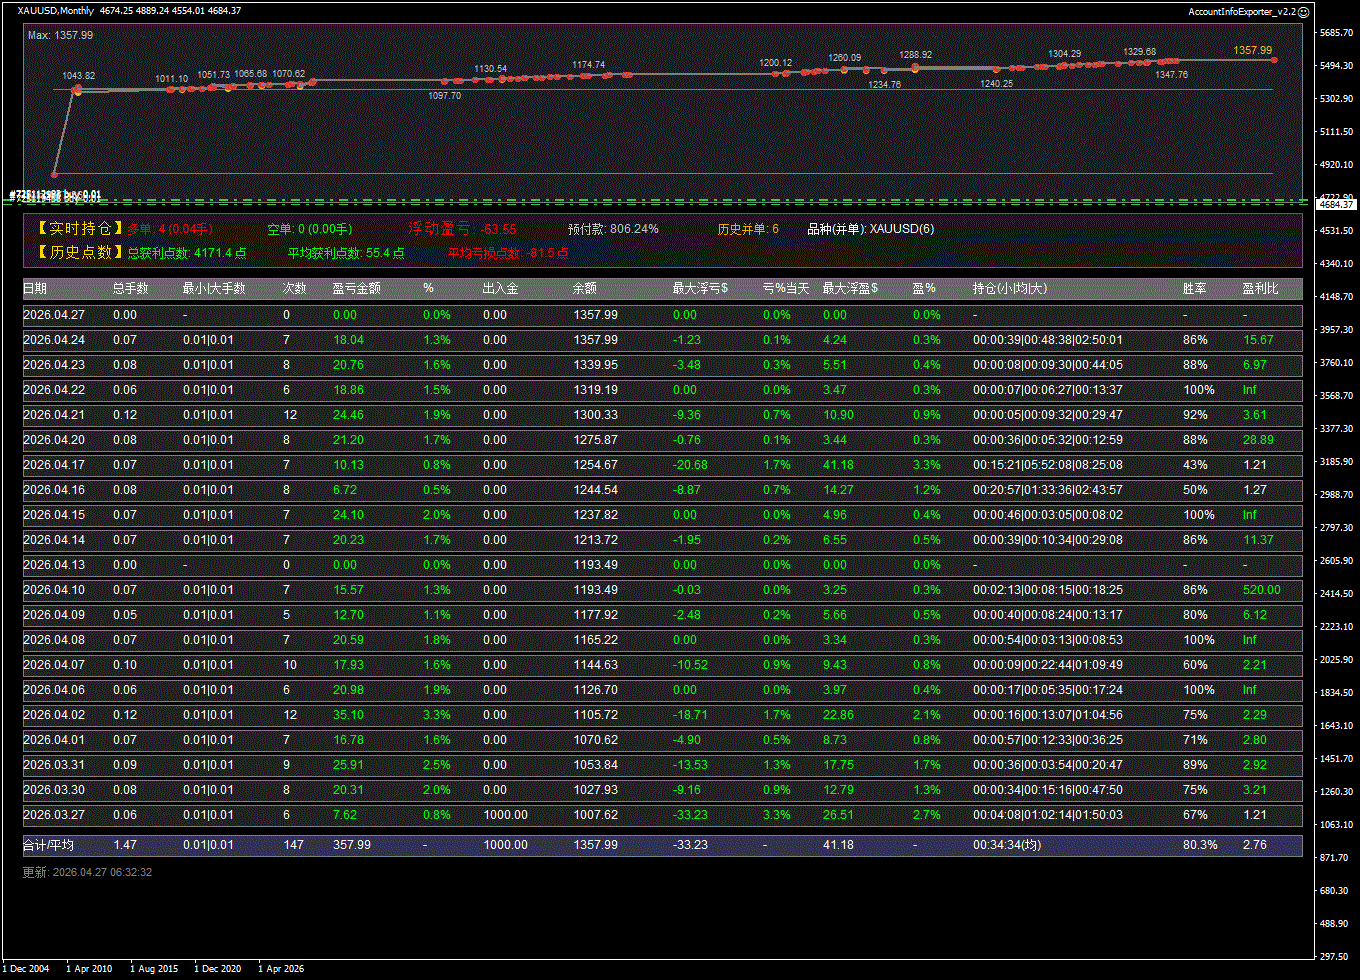Image resolution: width=1360 pixels, height=980 pixels.
Task: Click the smiley face icon beside AccountInfoExporter_v2.2
Action: click(x=1303, y=11)
